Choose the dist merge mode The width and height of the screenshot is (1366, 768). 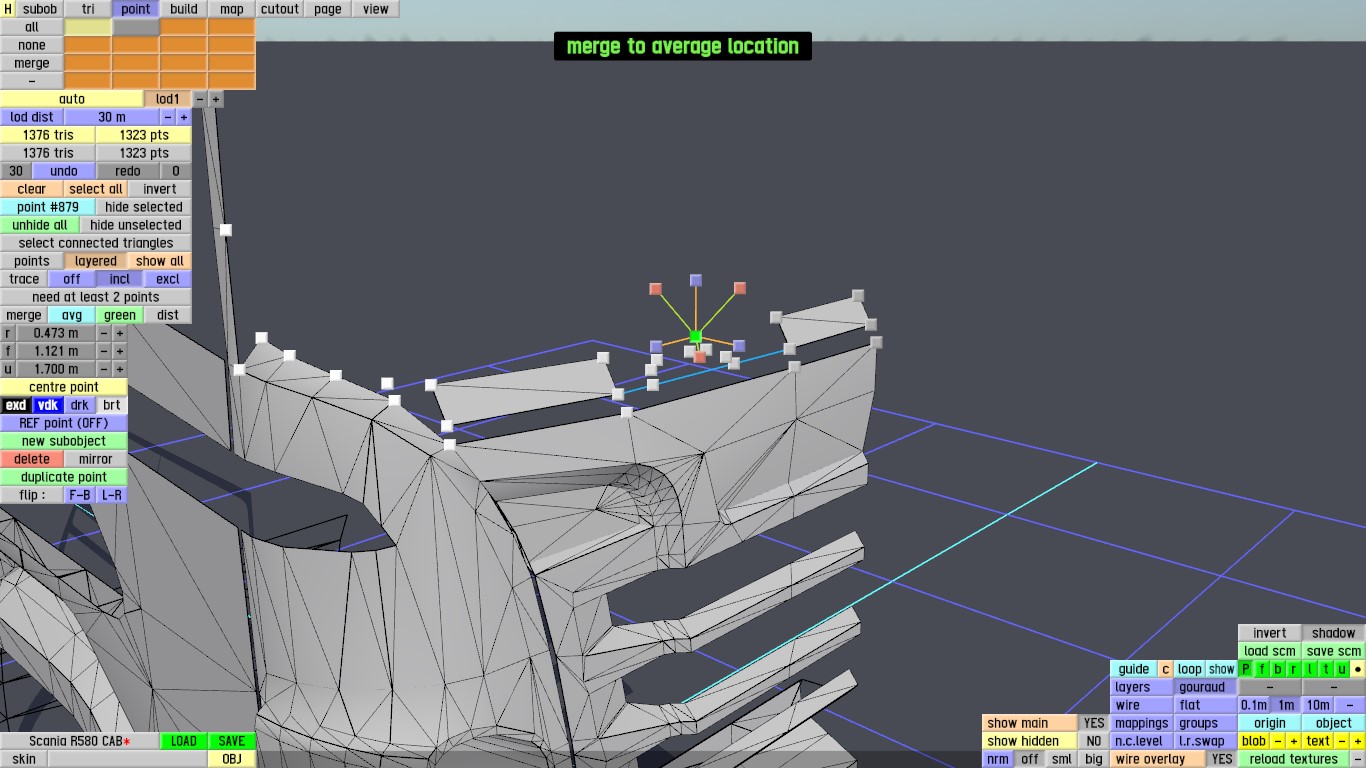point(168,315)
